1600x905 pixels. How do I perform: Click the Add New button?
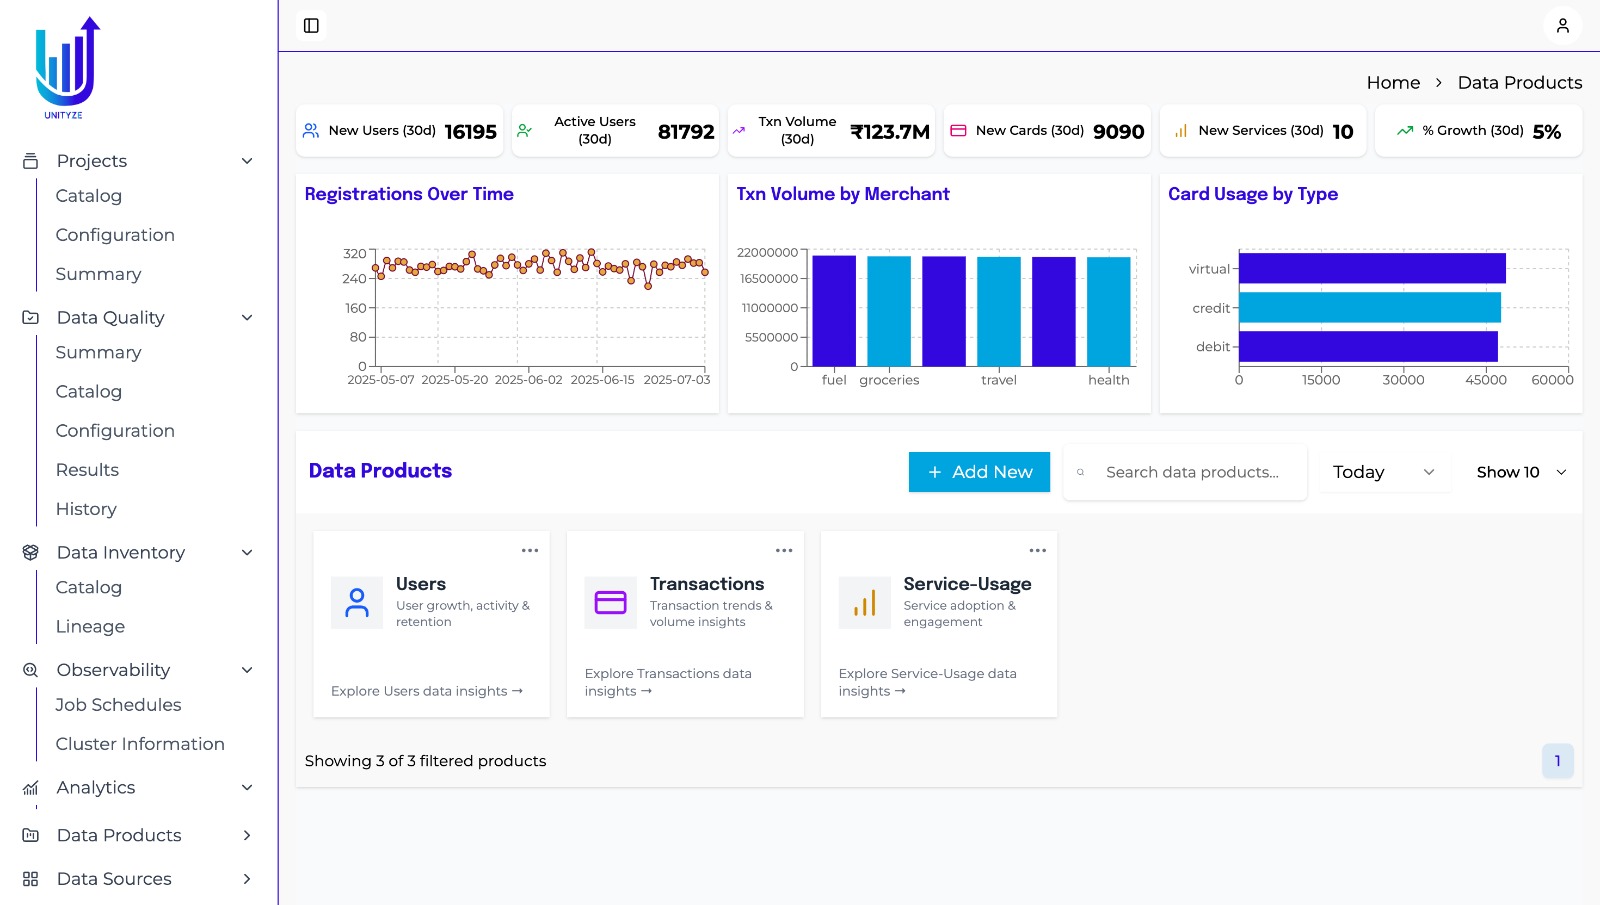[x=979, y=472]
